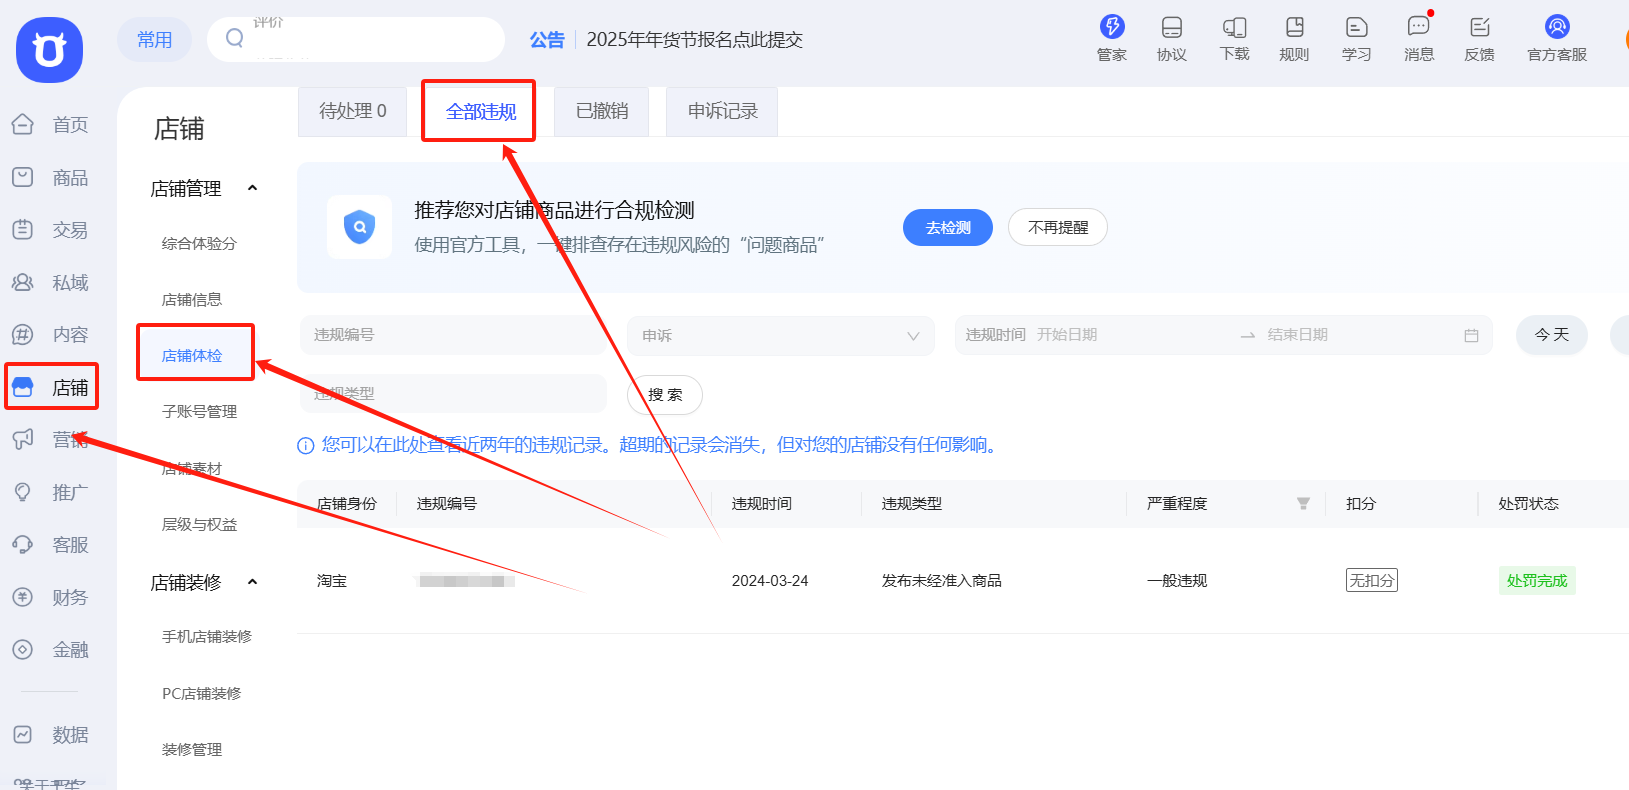The image size is (1629, 790).
Task: Open the 交易 sidebar section
Action: point(50,230)
